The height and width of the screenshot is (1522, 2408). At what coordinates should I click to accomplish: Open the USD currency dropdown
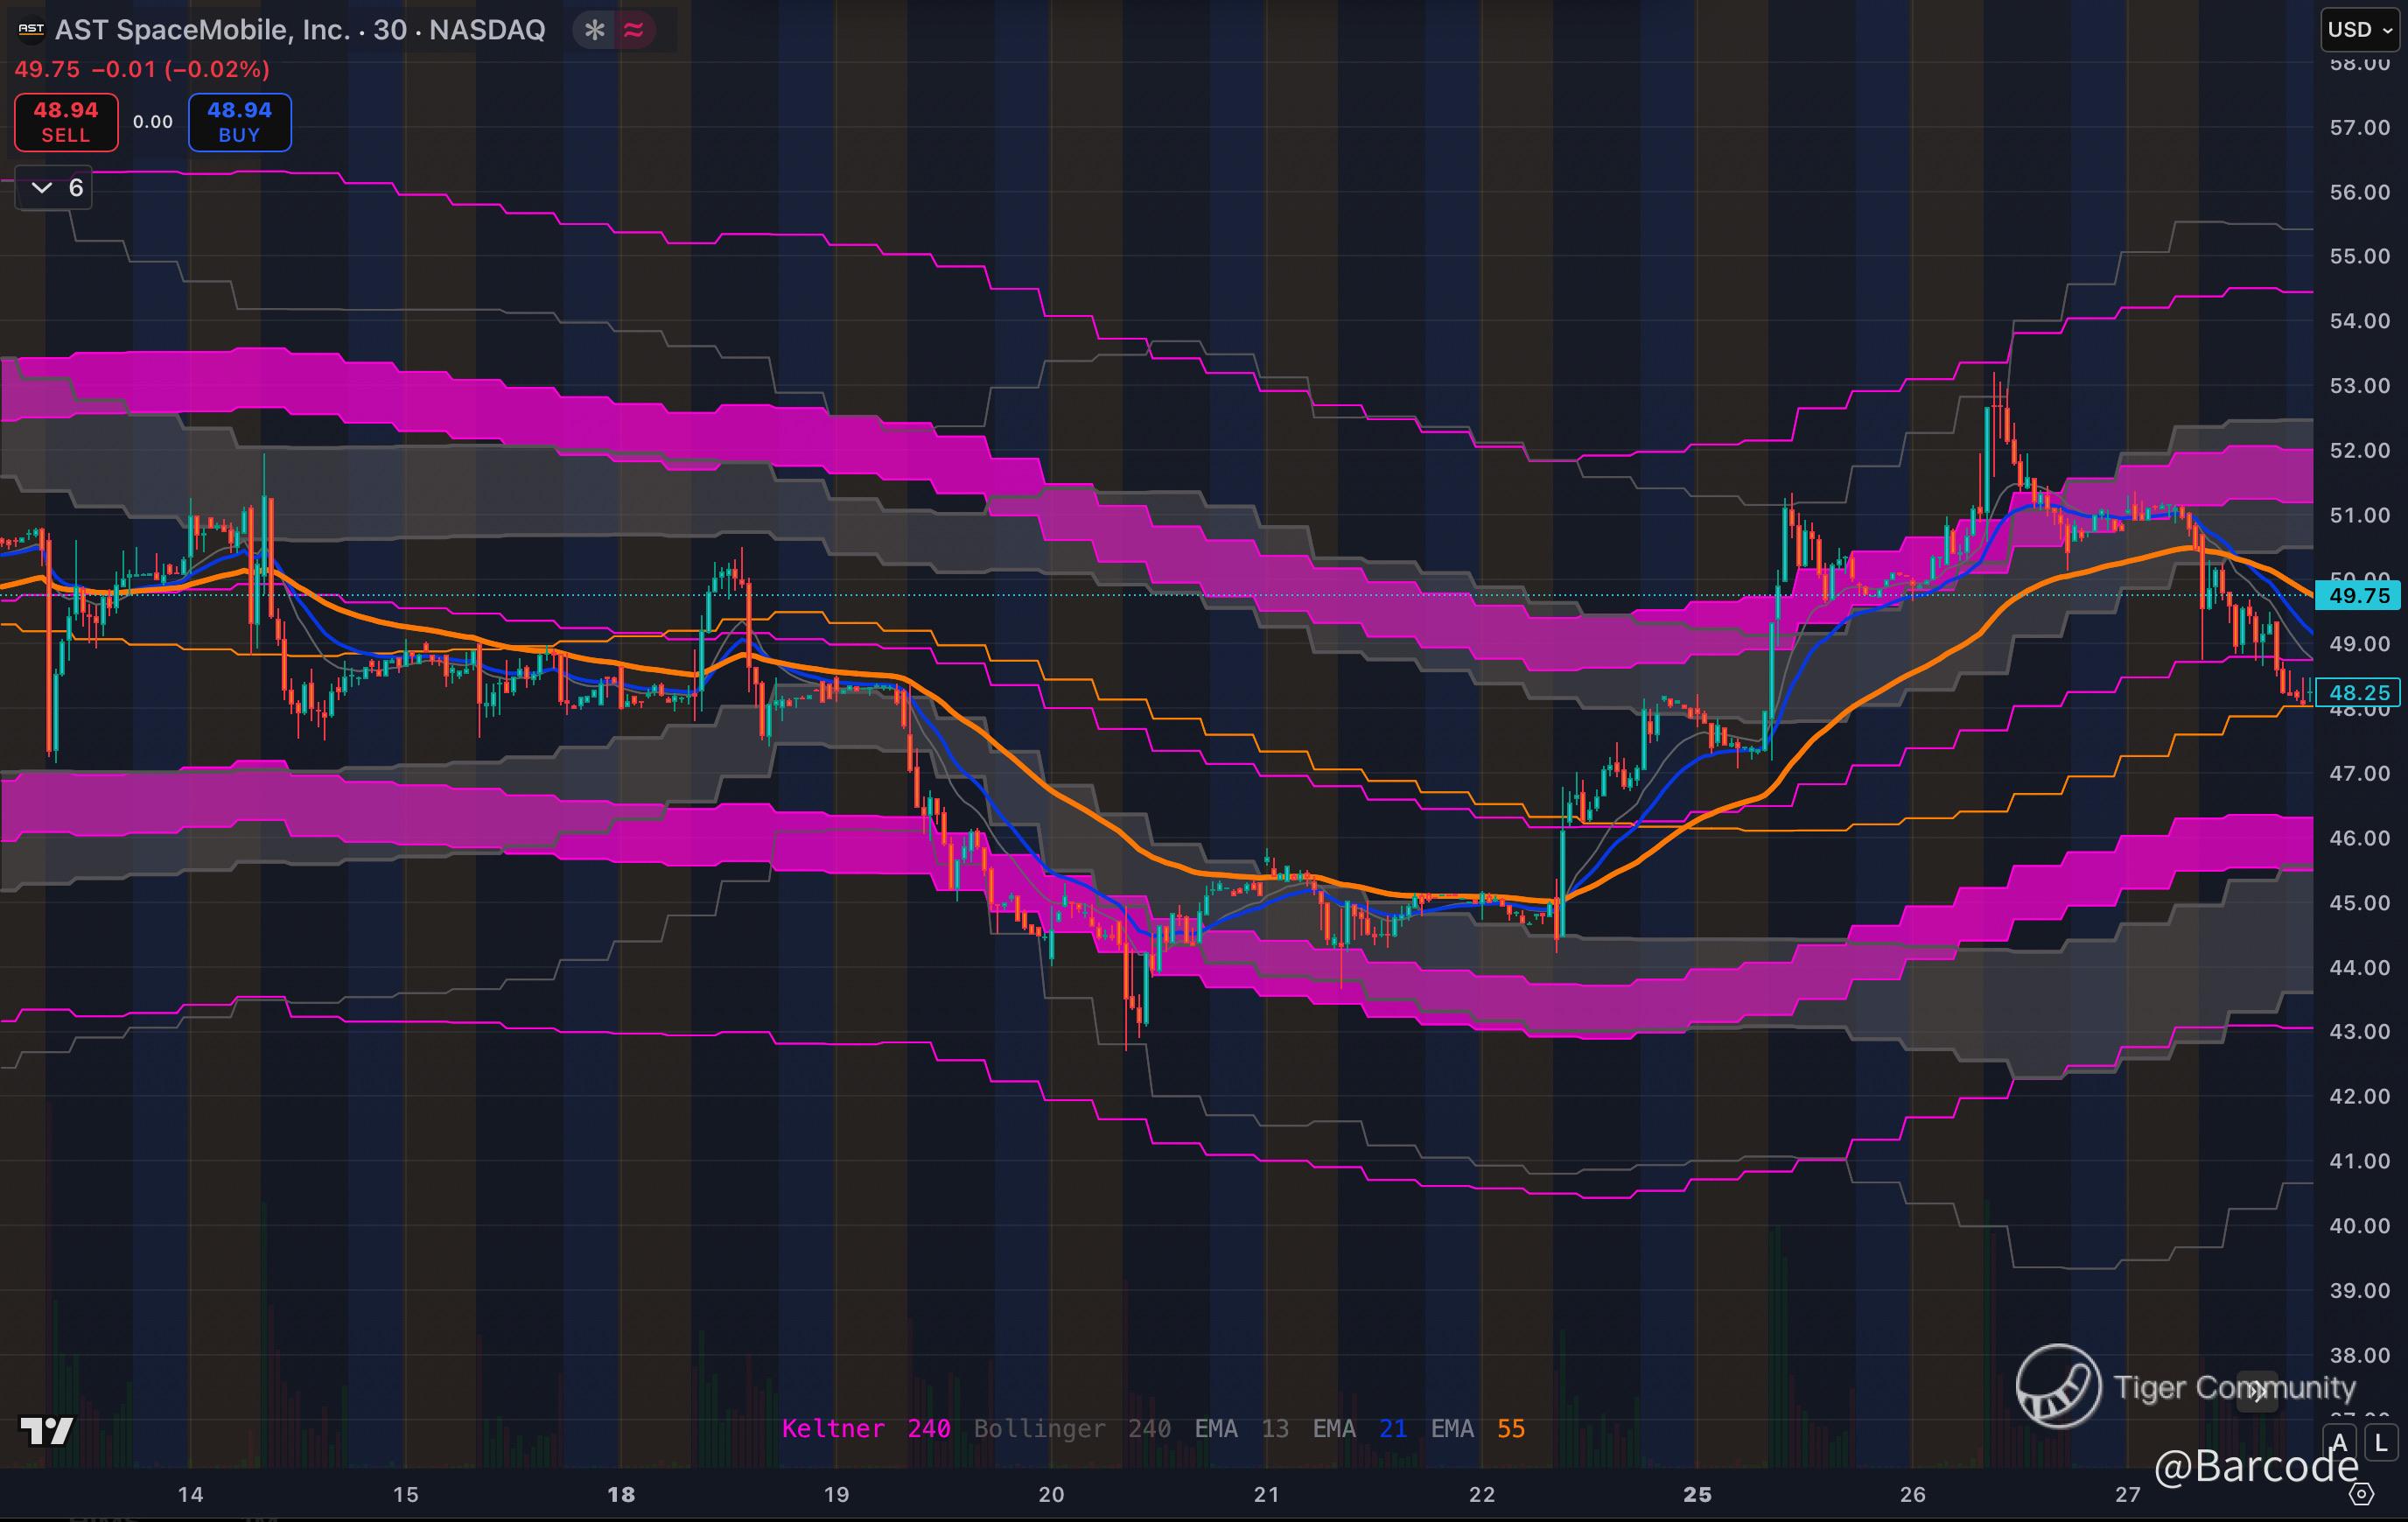point(2359,30)
